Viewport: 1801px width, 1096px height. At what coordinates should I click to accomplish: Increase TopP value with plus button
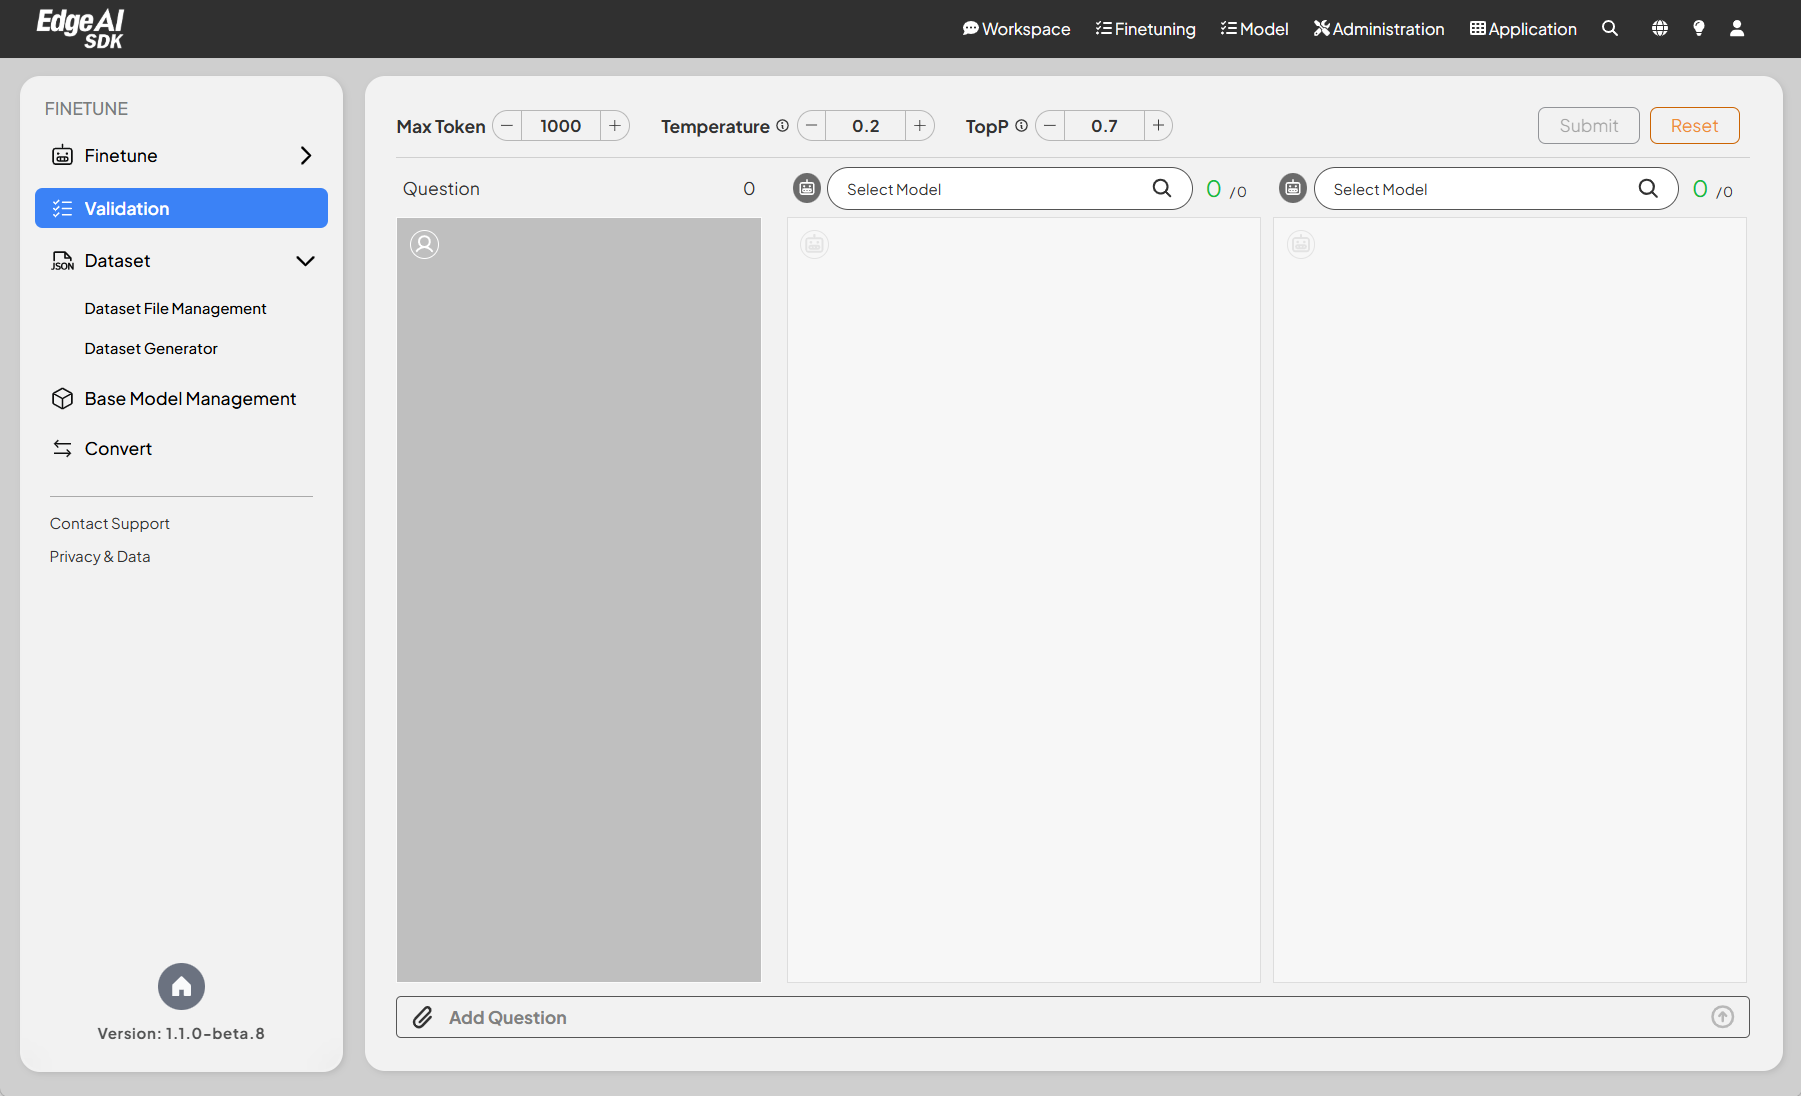point(1158,126)
